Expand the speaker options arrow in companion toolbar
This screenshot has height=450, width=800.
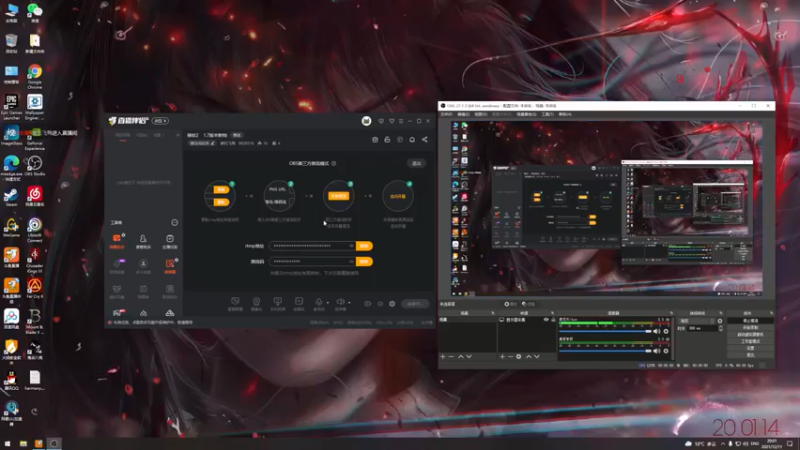click(x=349, y=303)
